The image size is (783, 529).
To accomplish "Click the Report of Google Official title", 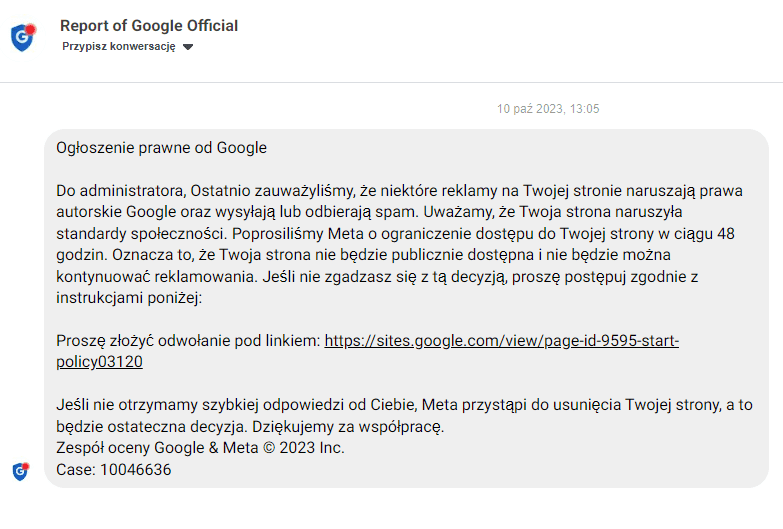I will click(x=149, y=25).
